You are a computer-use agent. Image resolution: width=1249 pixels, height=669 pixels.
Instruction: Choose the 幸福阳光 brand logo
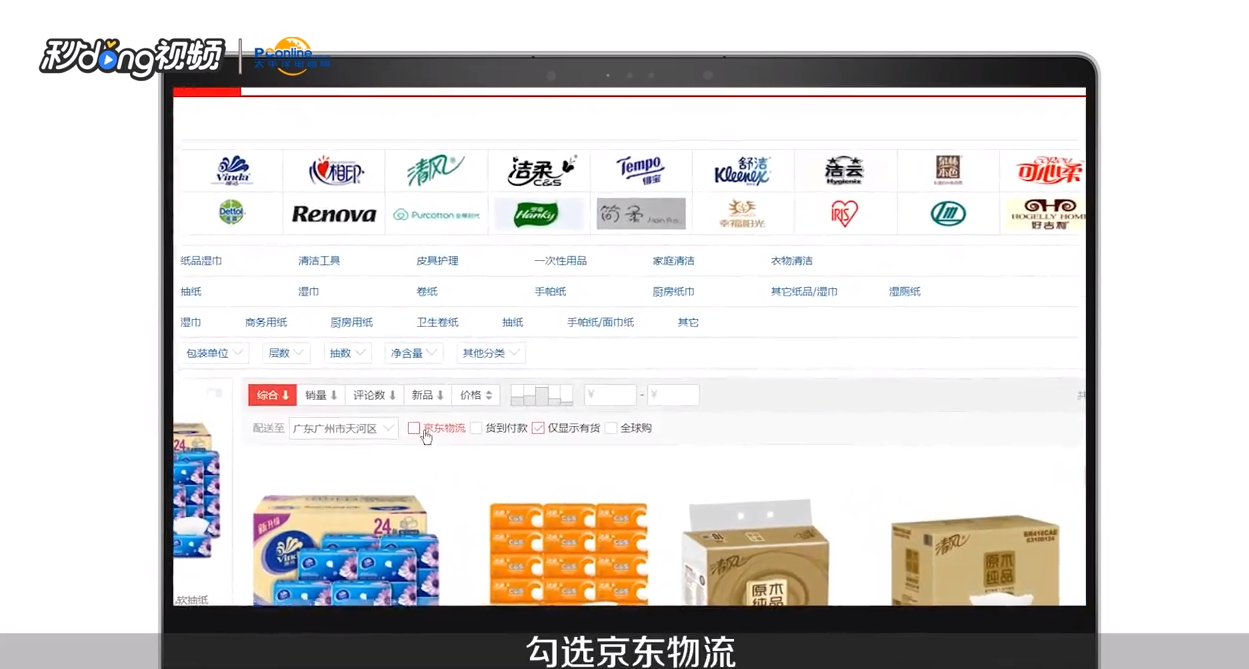pyautogui.click(x=743, y=214)
